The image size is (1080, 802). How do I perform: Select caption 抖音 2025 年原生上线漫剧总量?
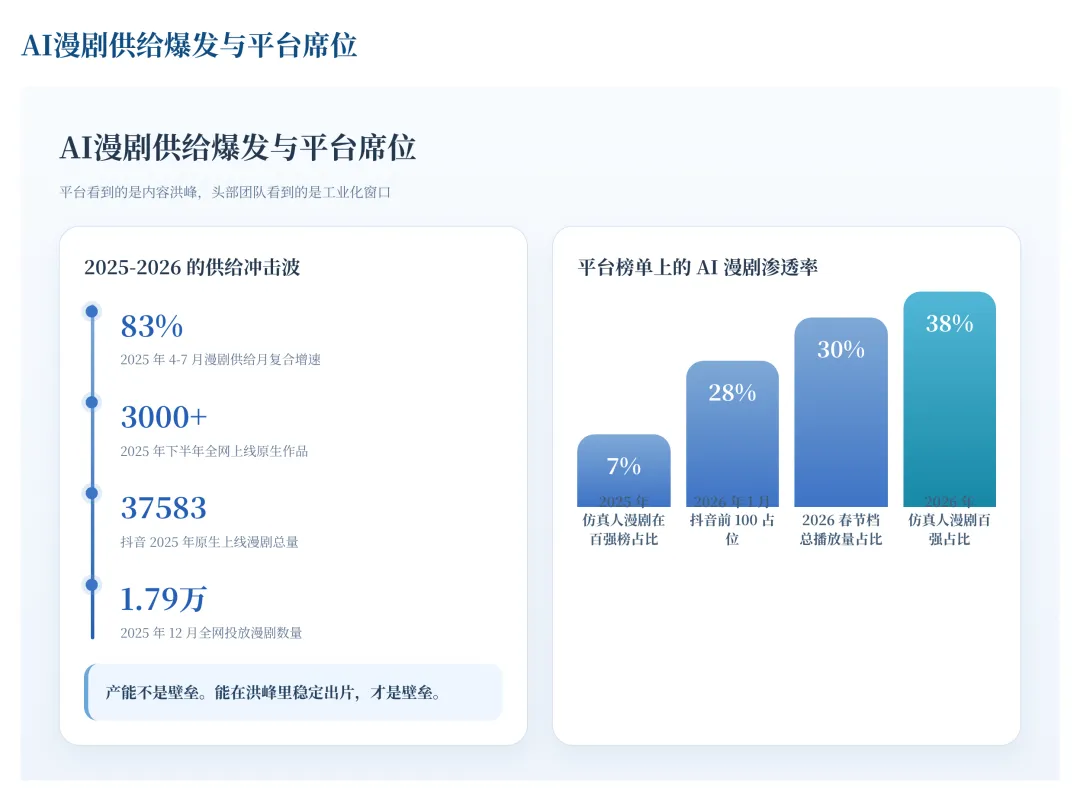point(209,542)
